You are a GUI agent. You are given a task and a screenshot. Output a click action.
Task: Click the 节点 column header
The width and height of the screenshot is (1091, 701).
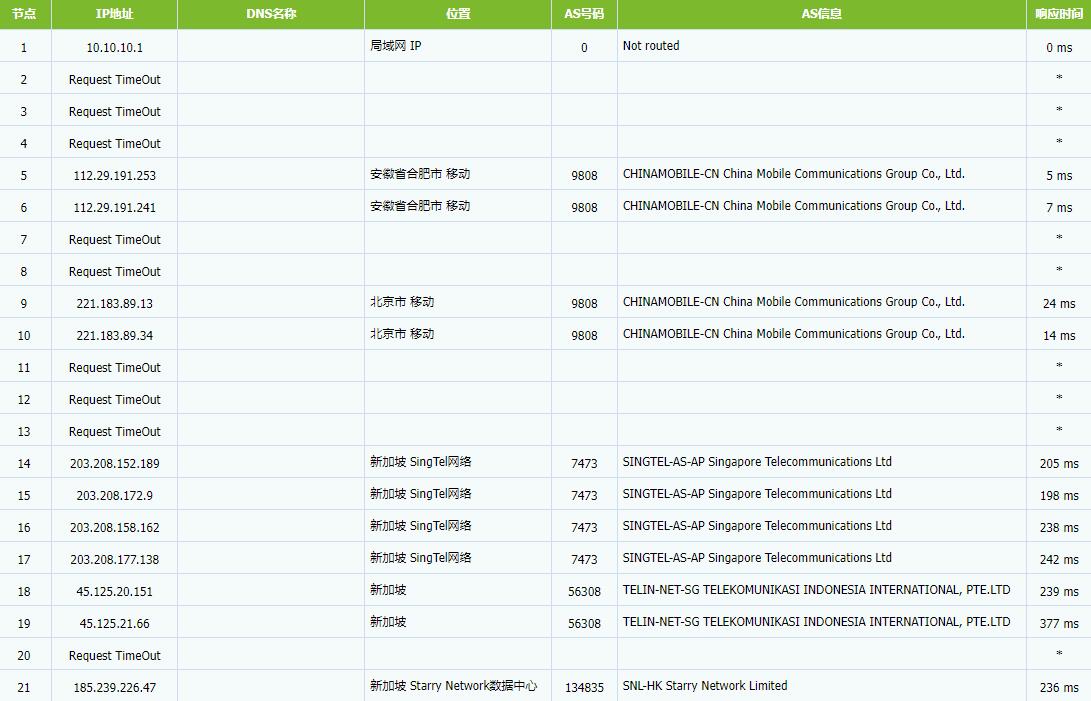(x=25, y=14)
